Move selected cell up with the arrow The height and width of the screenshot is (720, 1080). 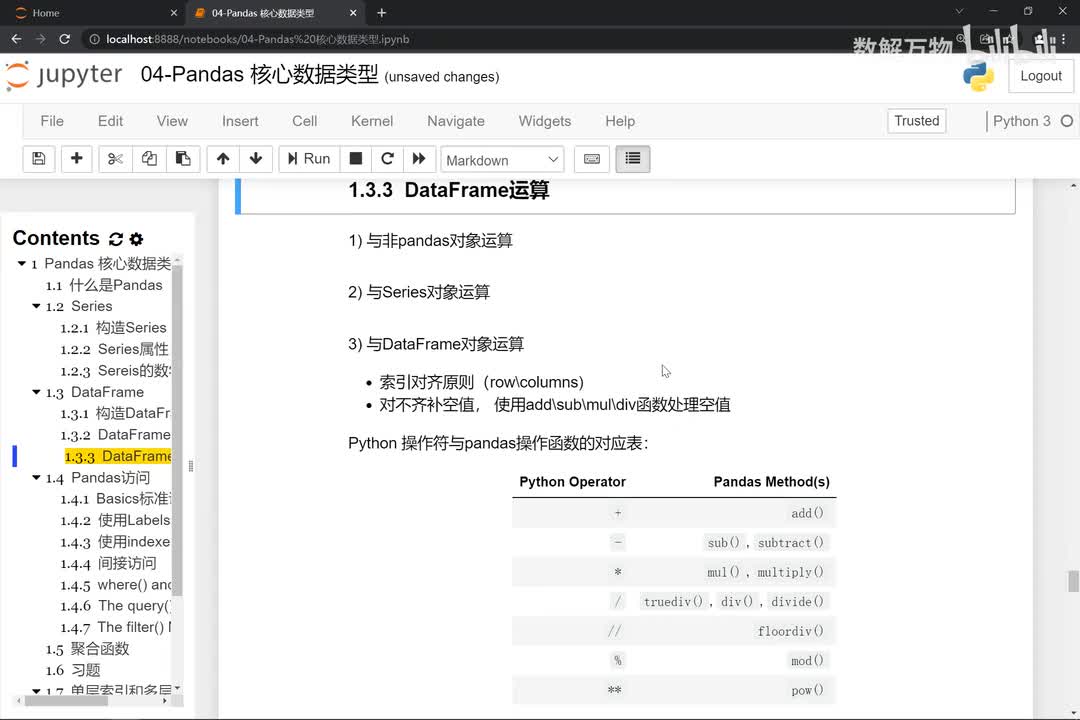[222, 159]
